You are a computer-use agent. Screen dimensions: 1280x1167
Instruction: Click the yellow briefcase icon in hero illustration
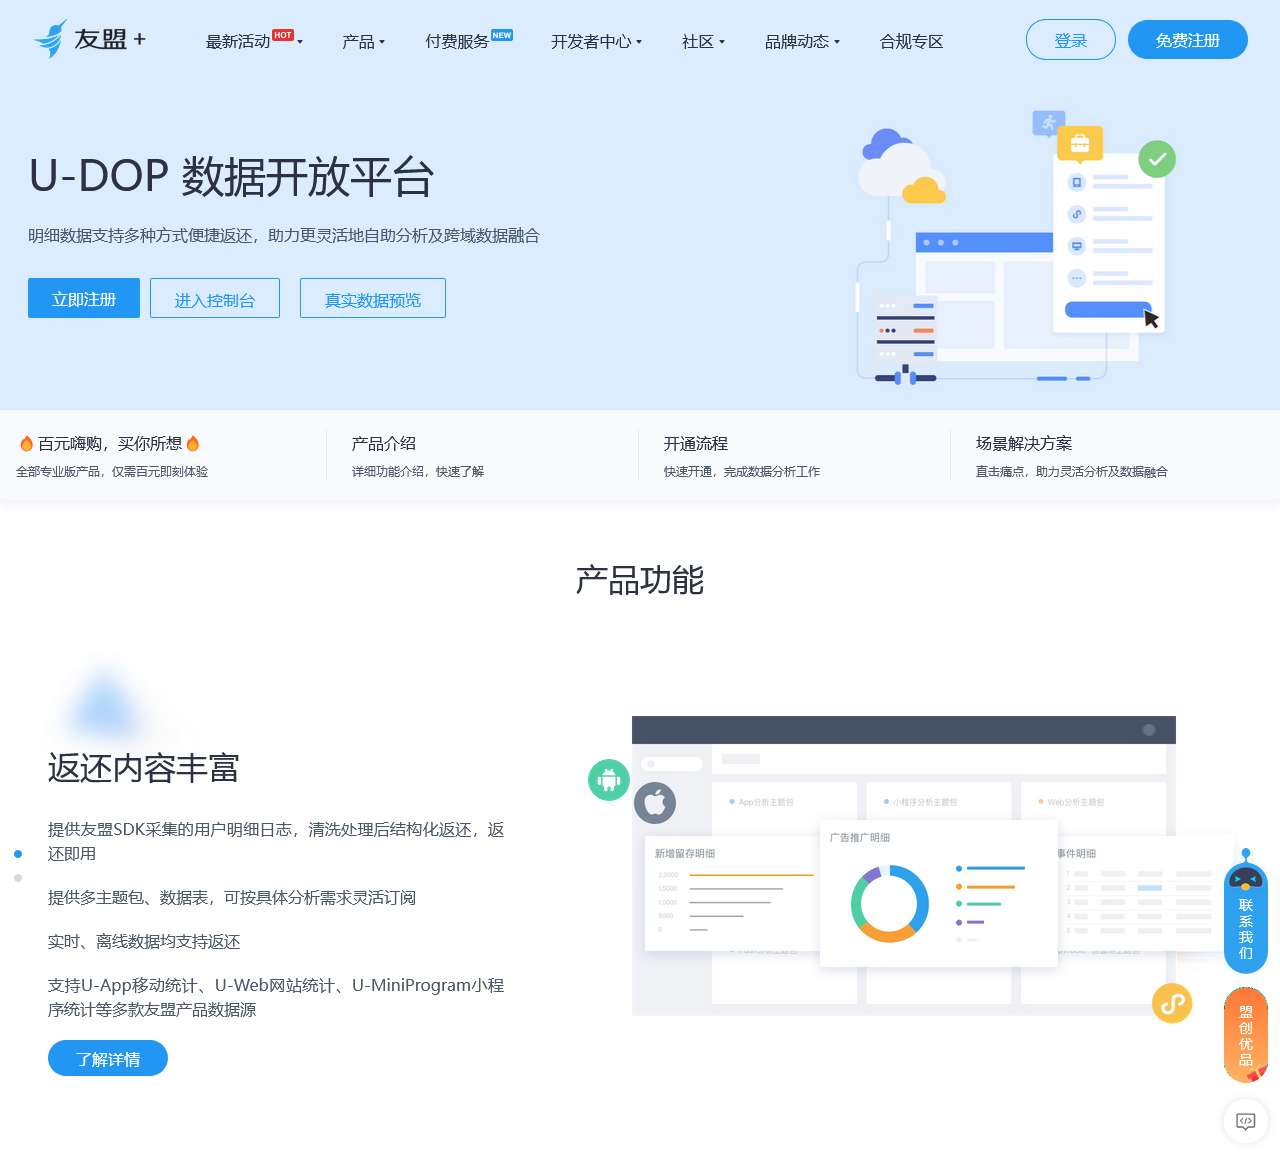(x=1080, y=144)
